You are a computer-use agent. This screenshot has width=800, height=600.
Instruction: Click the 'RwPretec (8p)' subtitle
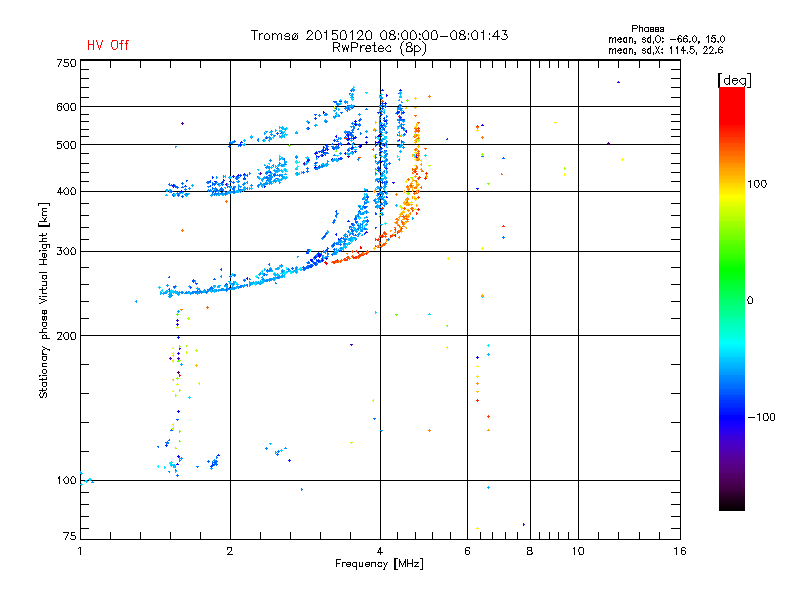point(379,48)
